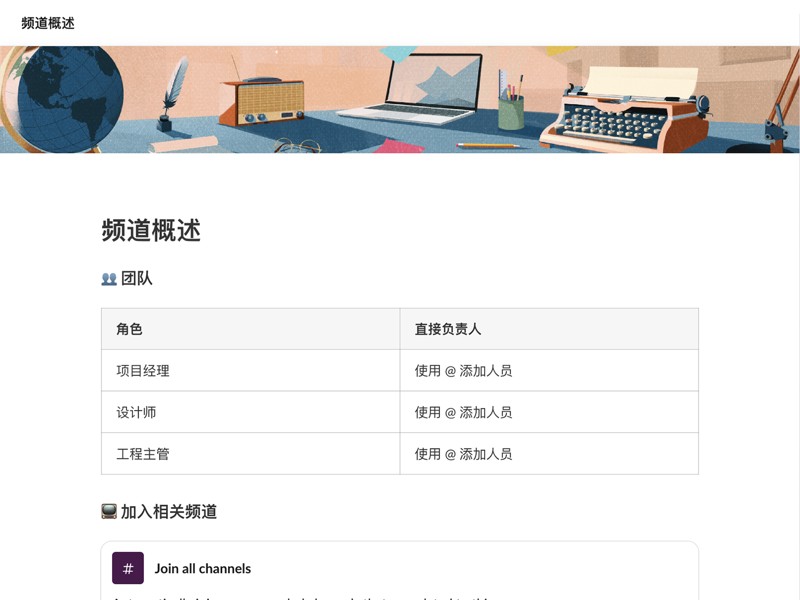Open the Join all channels workflow
This screenshot has height=600, width=800.
tap(201, 568)
